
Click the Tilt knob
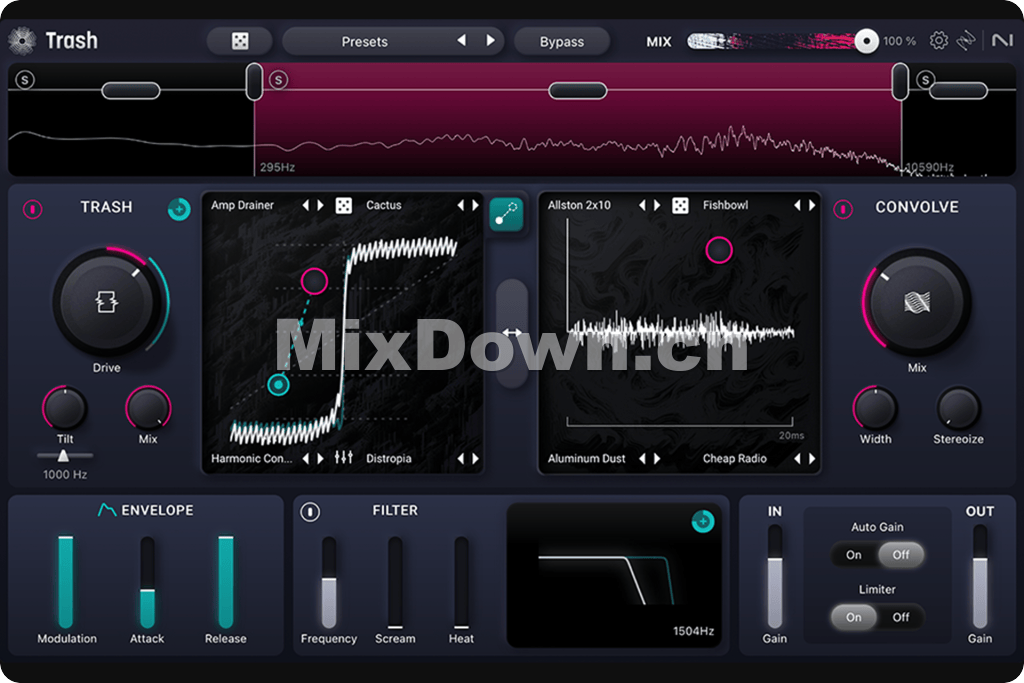64,408
